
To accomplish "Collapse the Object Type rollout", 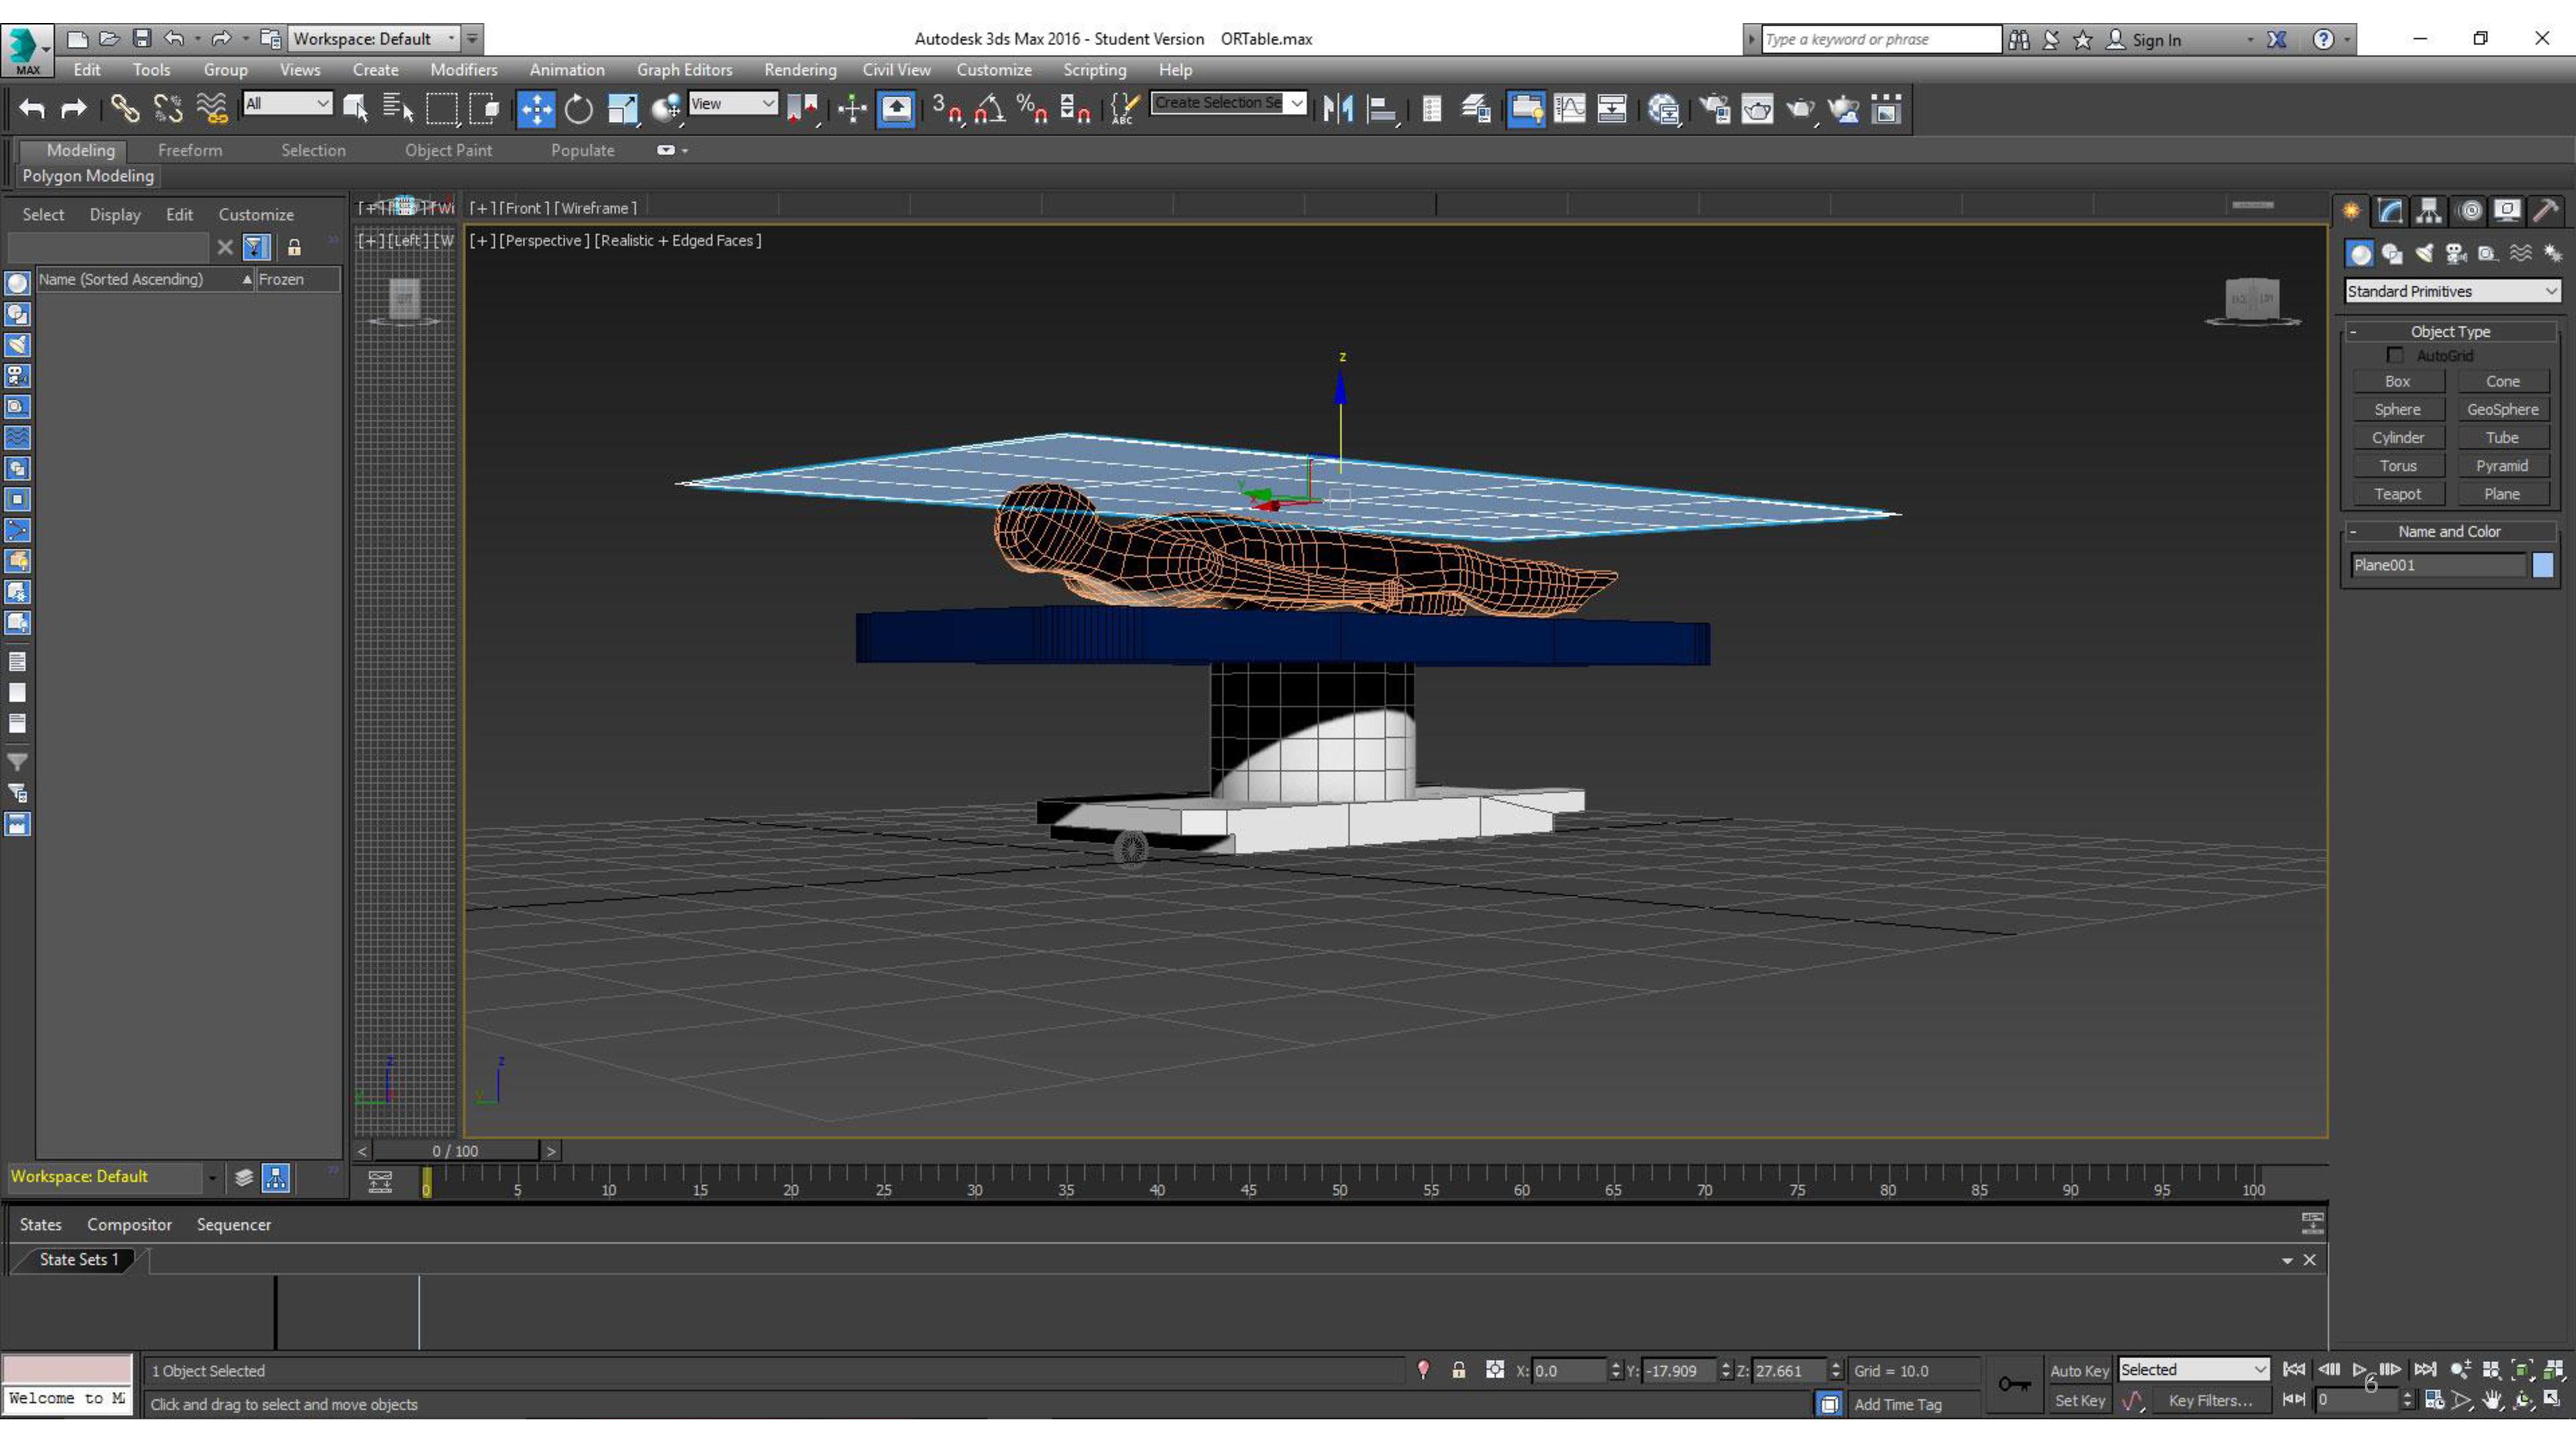I will 2449,331.
